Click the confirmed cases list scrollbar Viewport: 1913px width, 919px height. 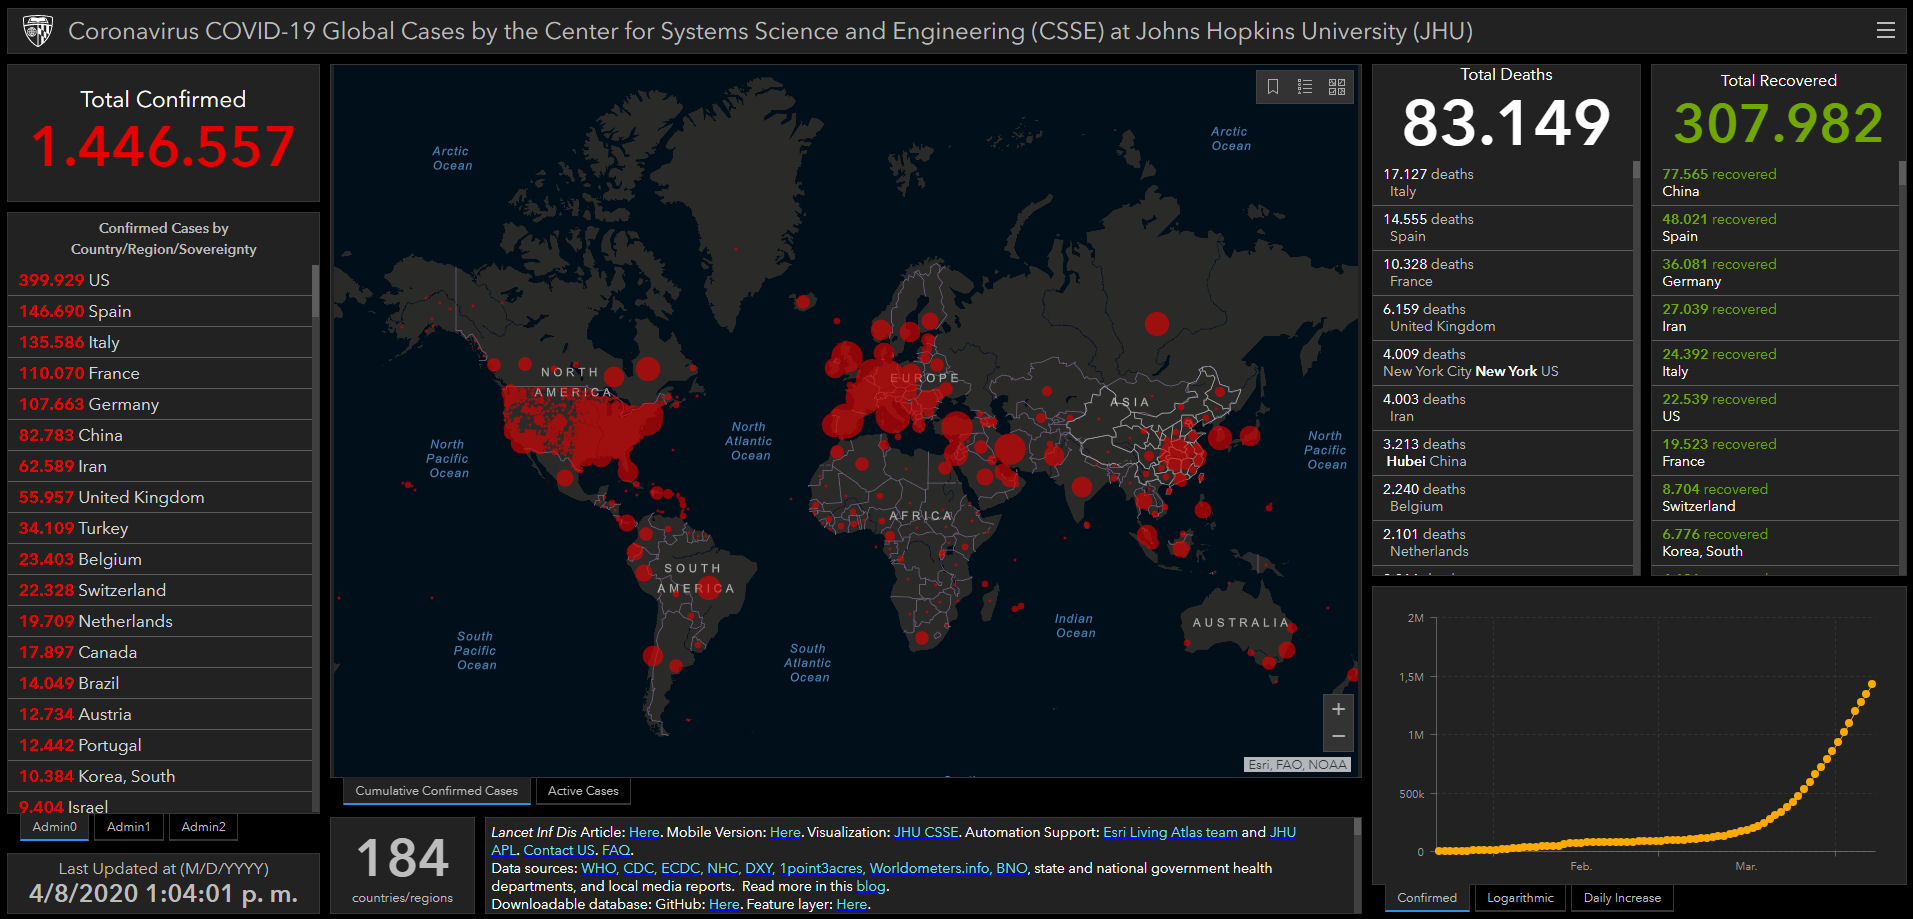point(315,292)
